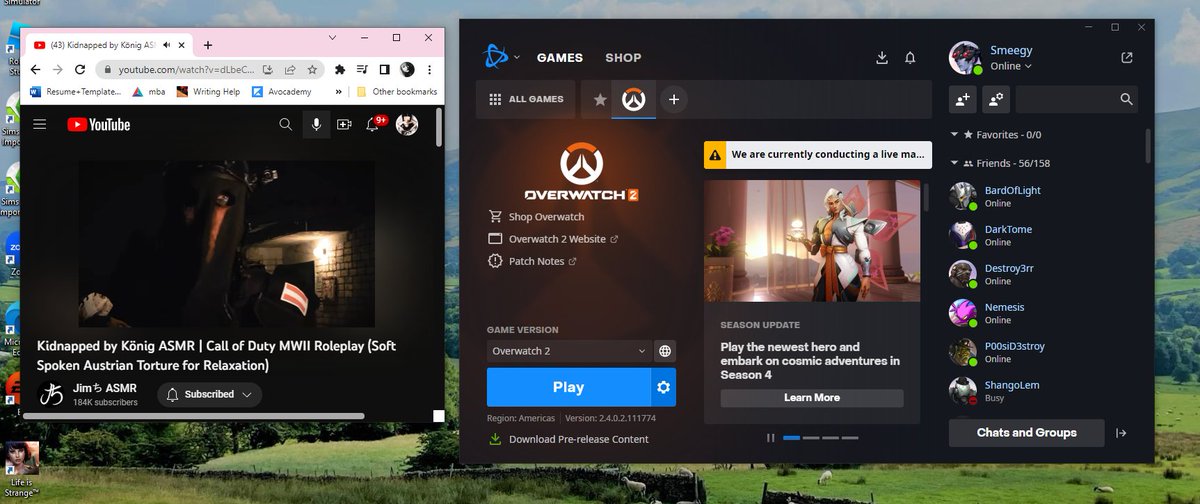Screen dimensions: 1200x504
Task: Select friend BardOfLight
Action: 1043,196
